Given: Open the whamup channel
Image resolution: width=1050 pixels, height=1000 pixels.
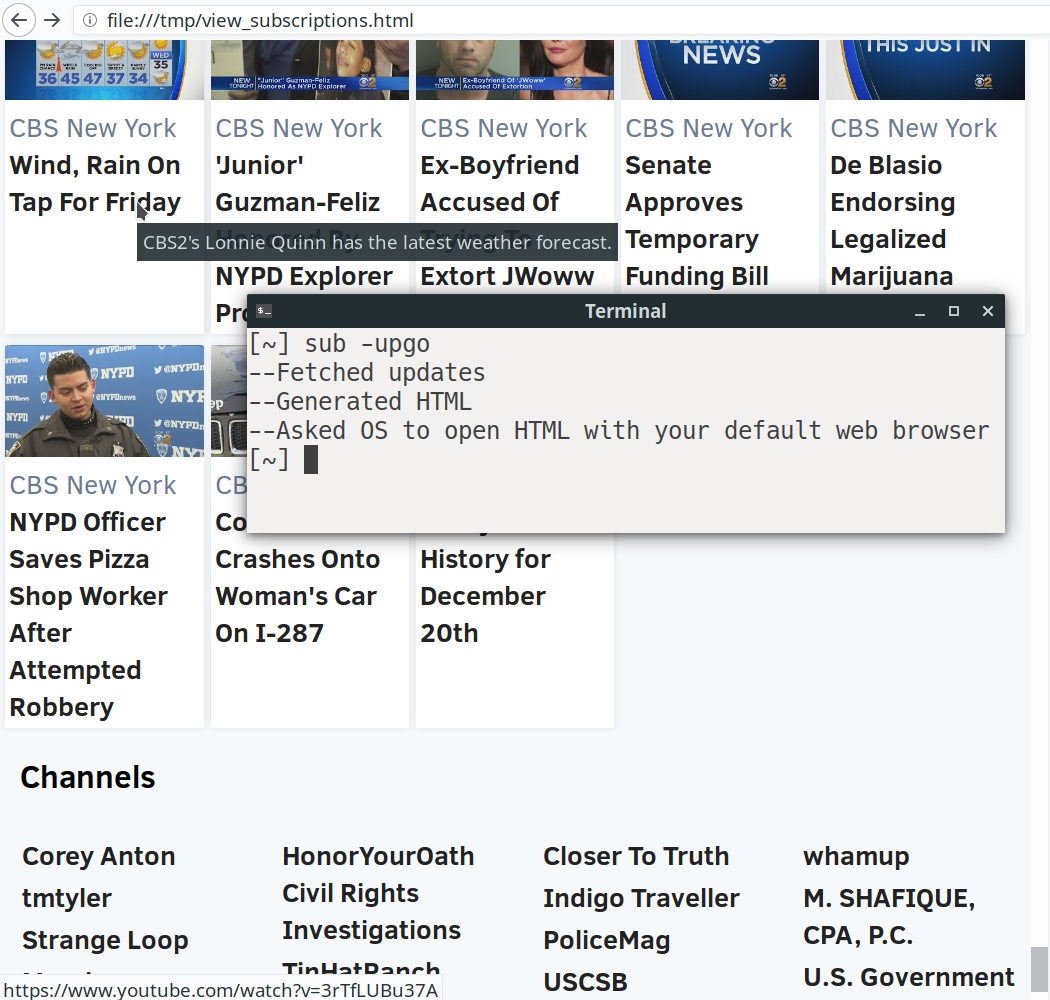Looking at the screenshot, I should pyautogui.click(x=856, y=857).
